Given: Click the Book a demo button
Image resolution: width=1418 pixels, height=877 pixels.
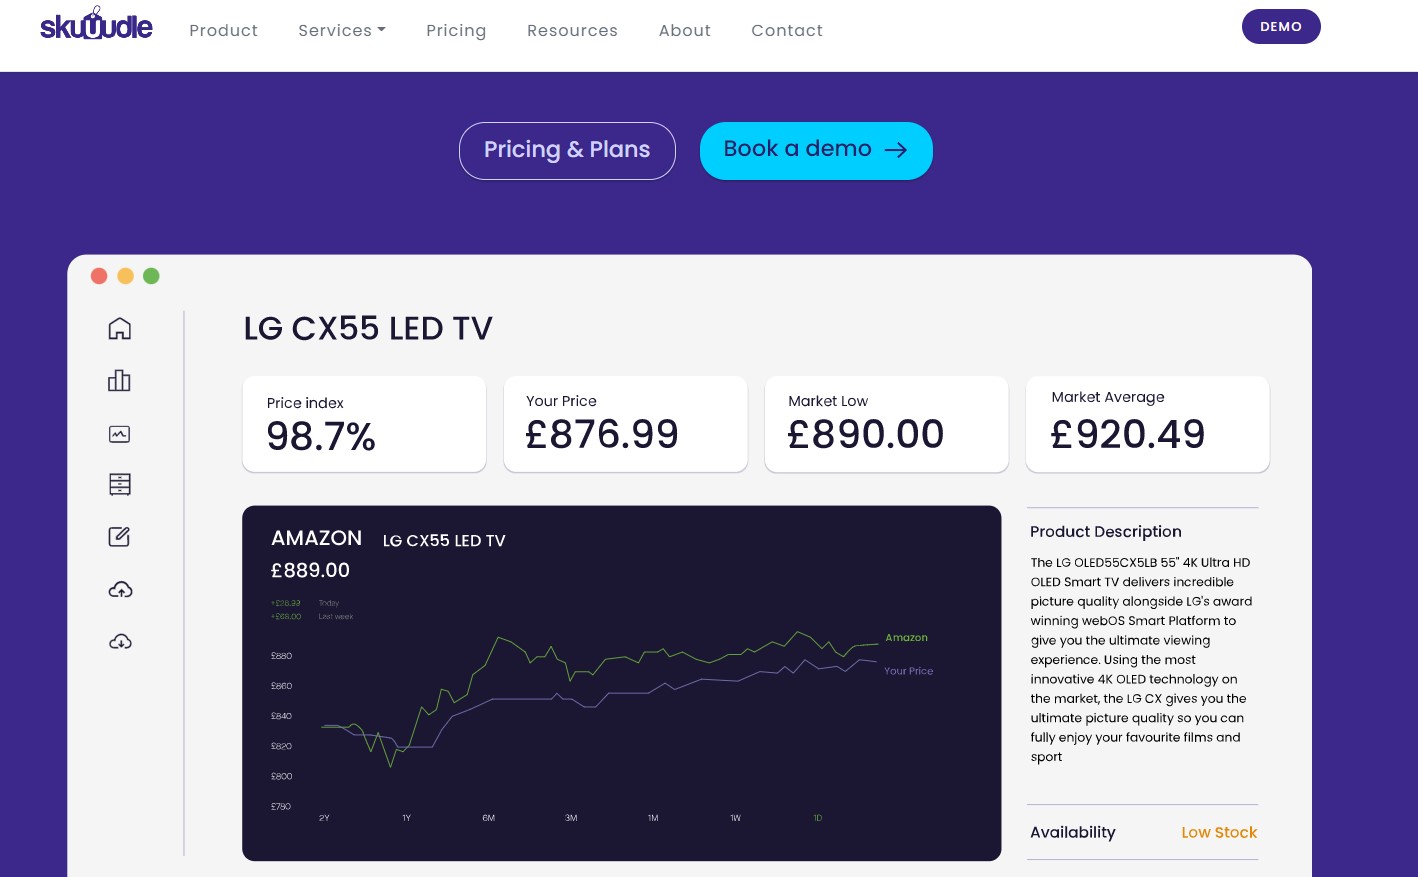Looking at the screenshot, I should click(816, 150).
